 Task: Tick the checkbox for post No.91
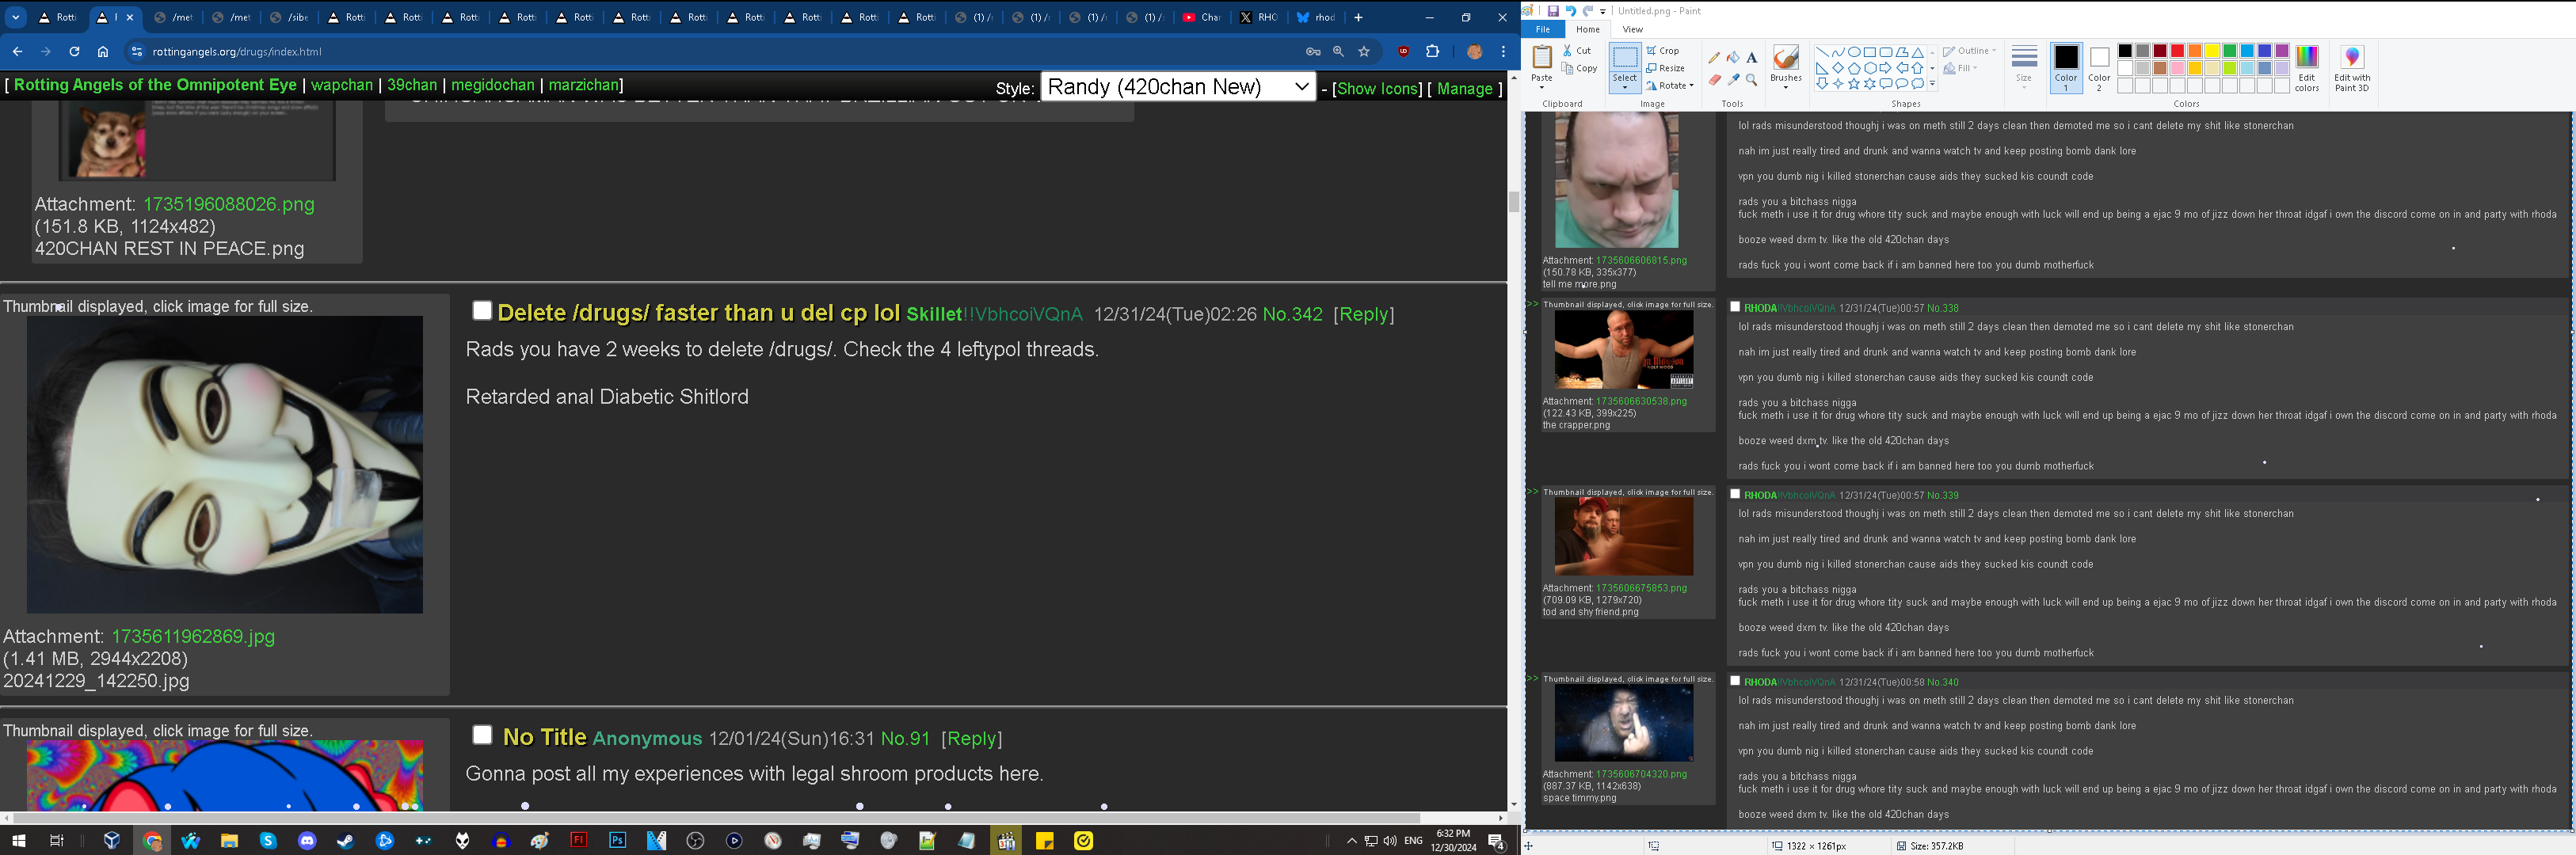point(482,735)
